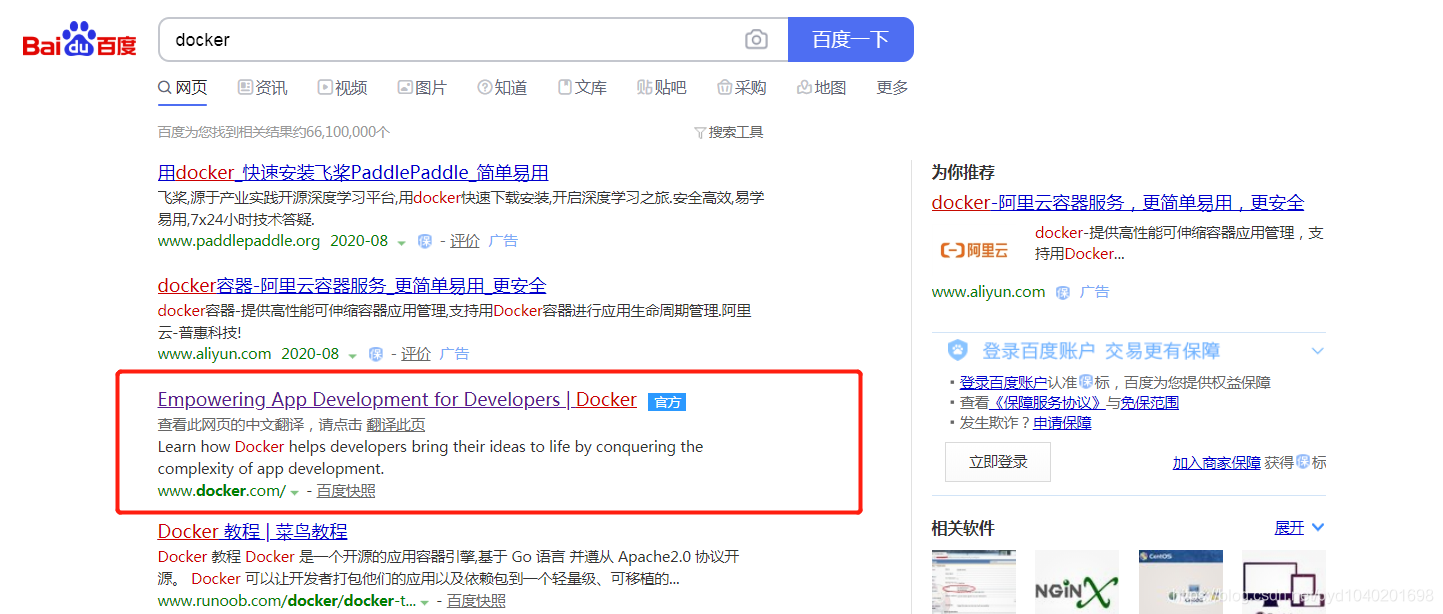Open the 更多 menu

click(893, 88)
